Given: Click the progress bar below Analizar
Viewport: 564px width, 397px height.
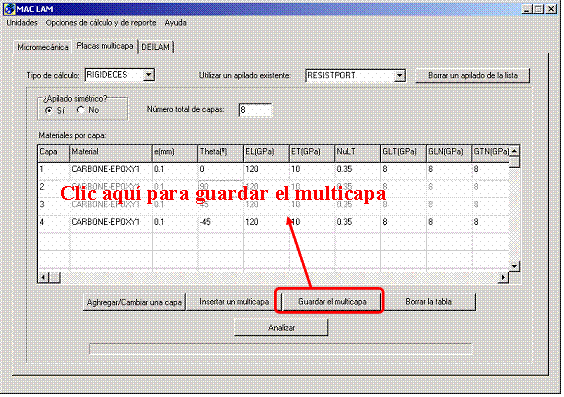Looking at the screenshot, I should point(281,349).
